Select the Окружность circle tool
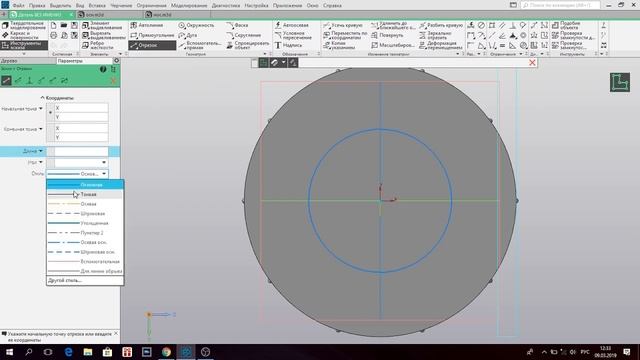 tap(196, 25)
